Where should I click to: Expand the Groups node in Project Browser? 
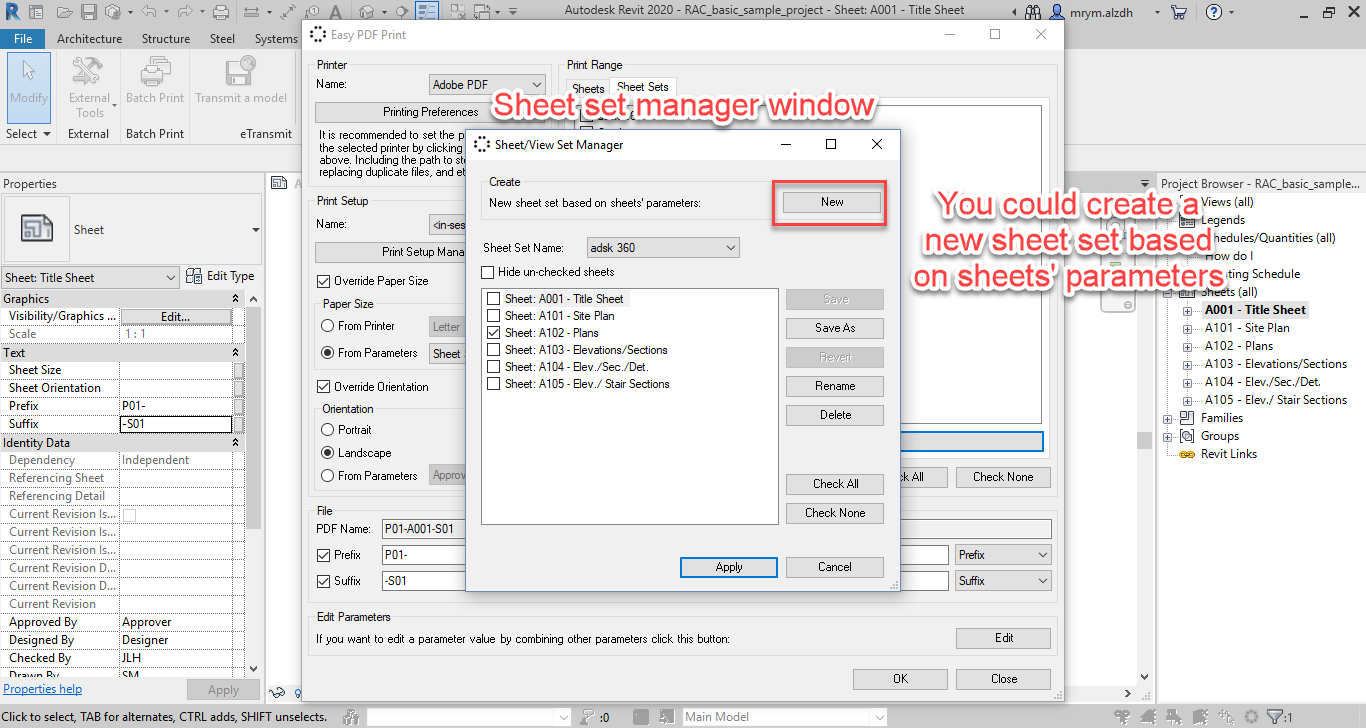point(1168,436)
